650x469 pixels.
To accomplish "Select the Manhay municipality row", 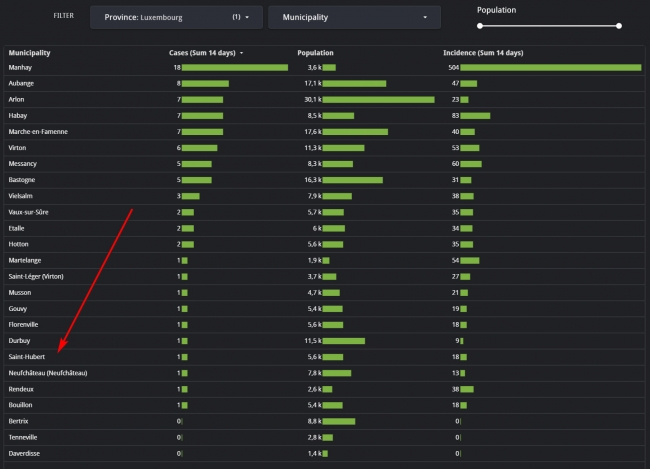I will (325, 68).
